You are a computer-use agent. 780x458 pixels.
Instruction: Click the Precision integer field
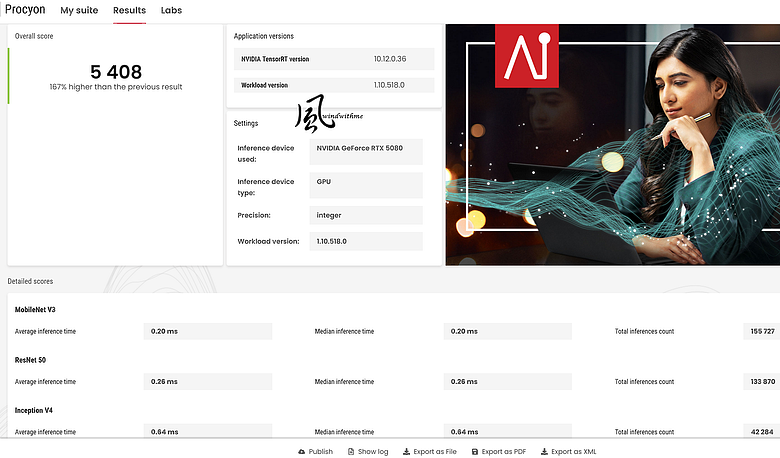[366, 215]
